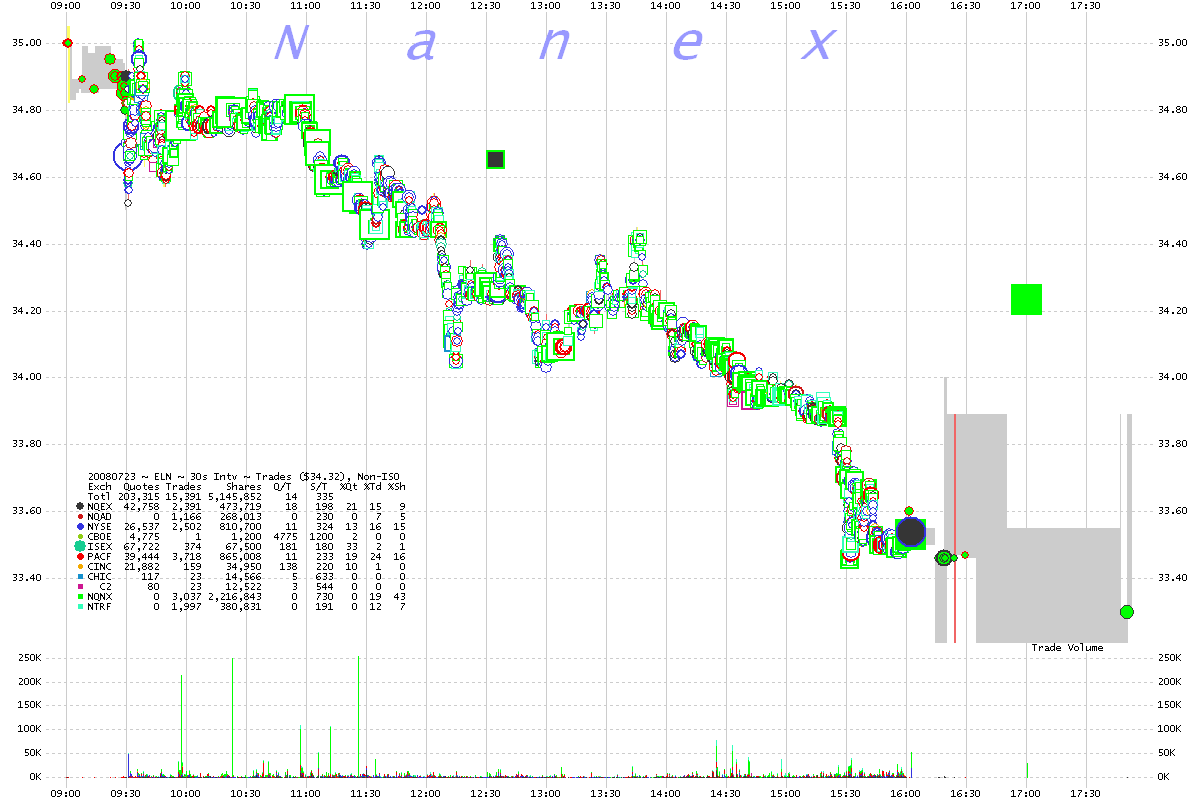This screenshot has width=1200, height=800.
Task: Click the 'Q/T' column header
Action: tap(284, 487)
